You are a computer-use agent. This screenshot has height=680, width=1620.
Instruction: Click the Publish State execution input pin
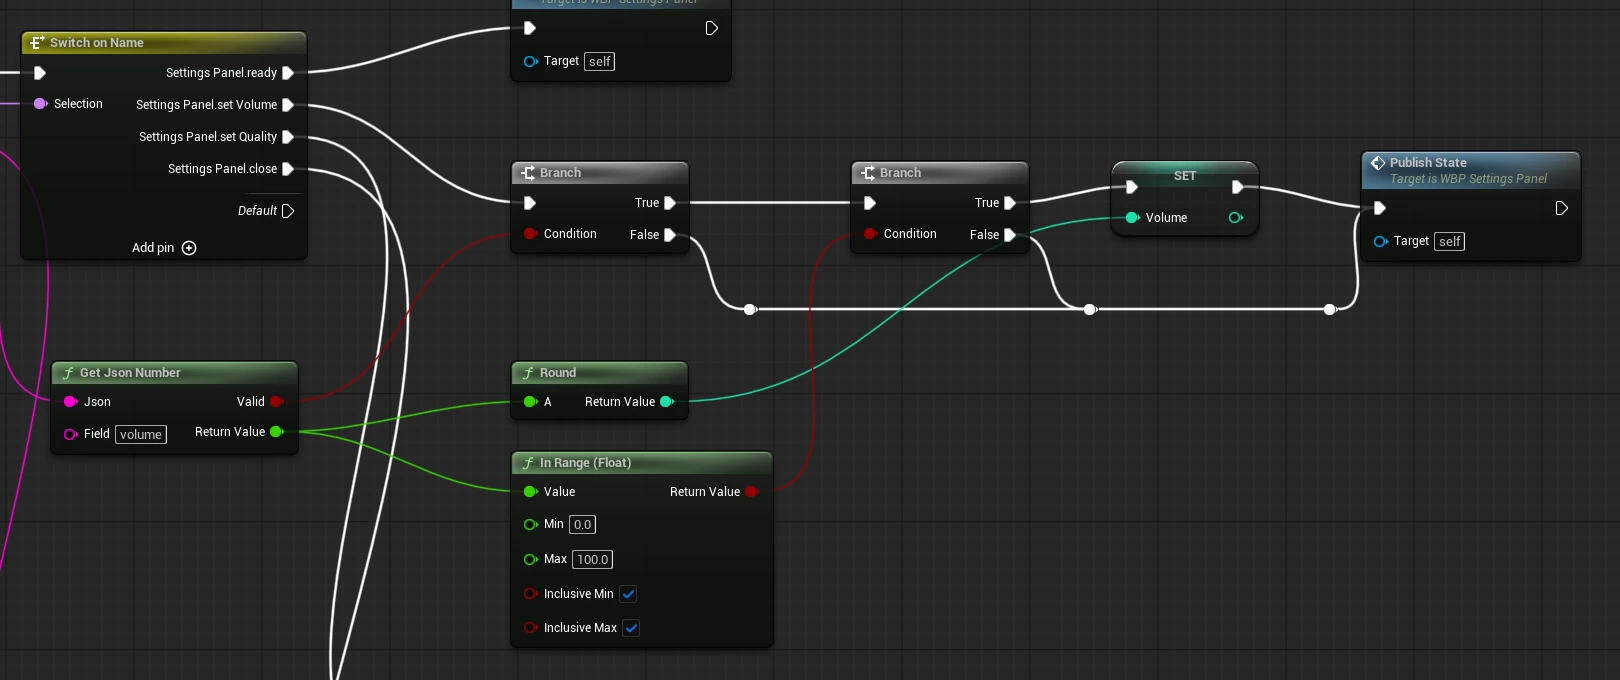1380,208
